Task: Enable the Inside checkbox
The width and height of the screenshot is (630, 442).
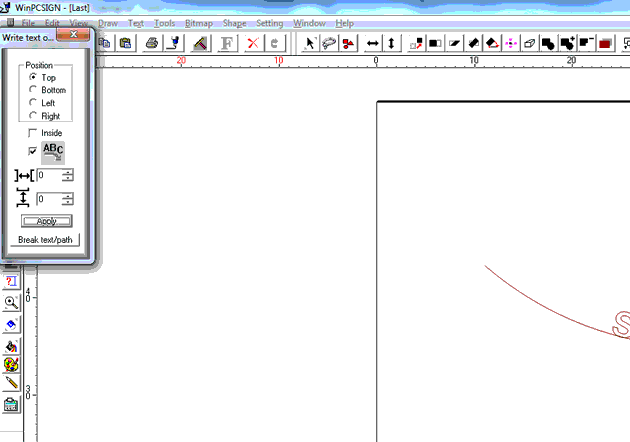Action: pos(33,133)
